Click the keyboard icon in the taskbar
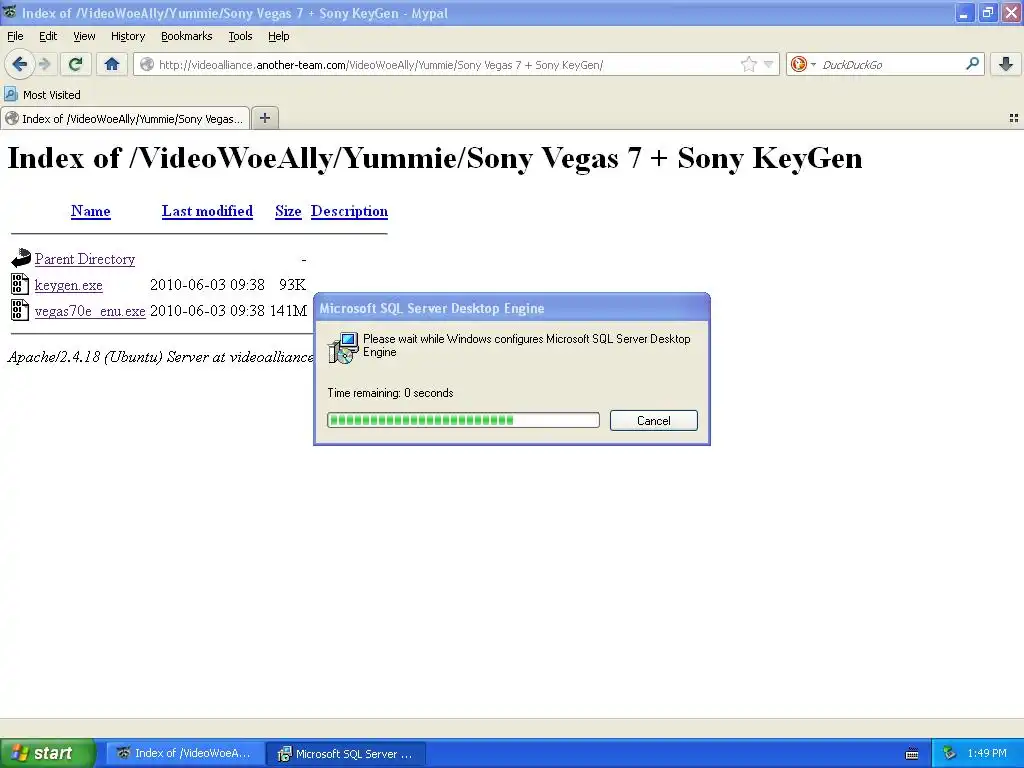This screenshot has height=768, width=1024. [x=912, y=754]
